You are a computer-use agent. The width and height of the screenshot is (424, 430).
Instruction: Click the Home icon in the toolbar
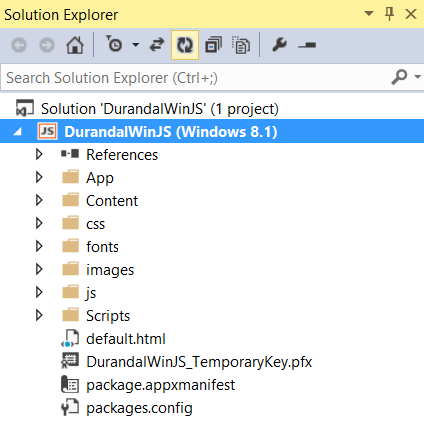(x=75, y=45)
